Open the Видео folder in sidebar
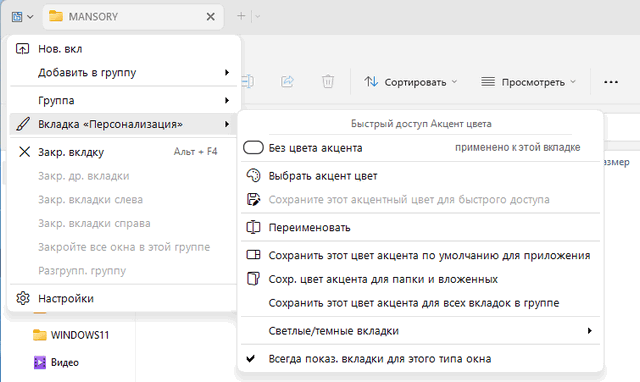 tap(56, 362)
